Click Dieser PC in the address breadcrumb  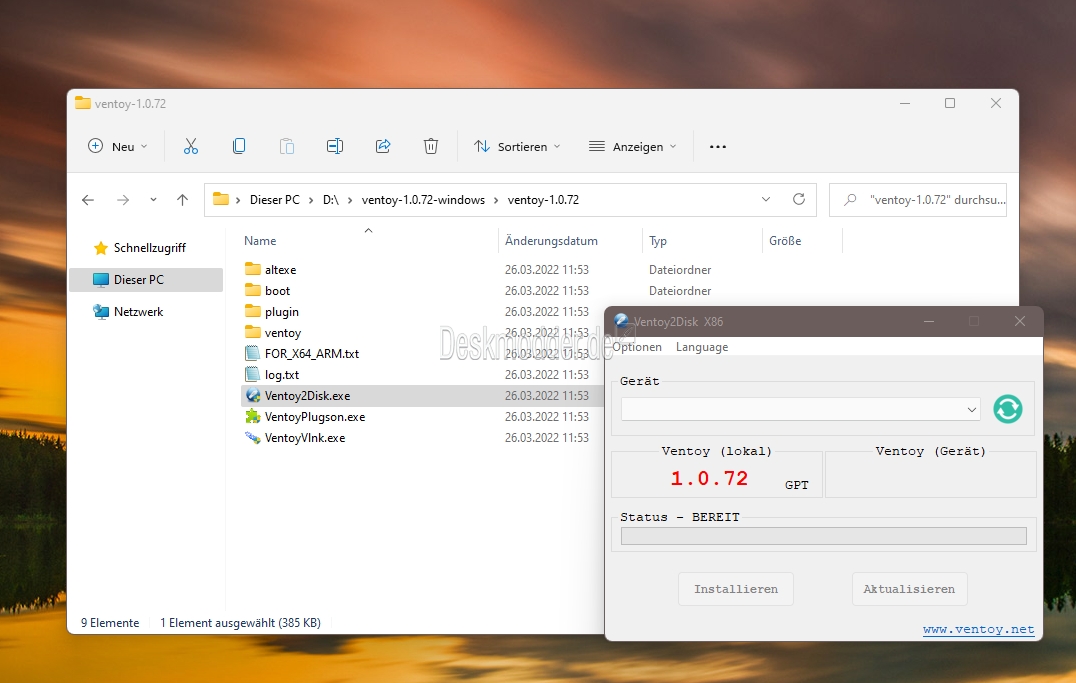pos(274,200)
